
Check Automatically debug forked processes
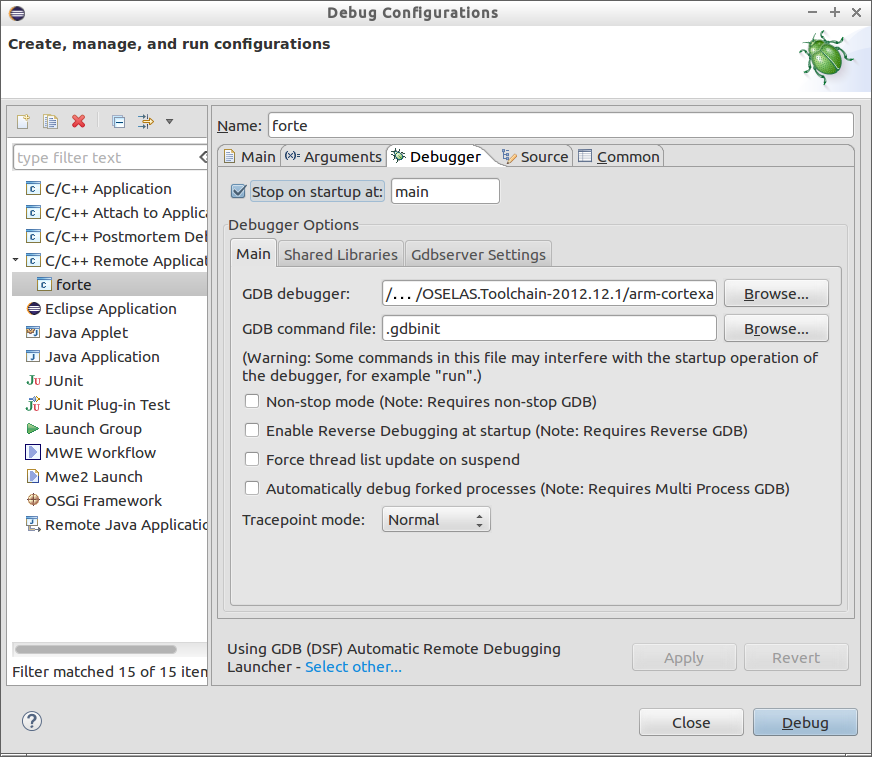pyautogui.click(x=252, y=488)
